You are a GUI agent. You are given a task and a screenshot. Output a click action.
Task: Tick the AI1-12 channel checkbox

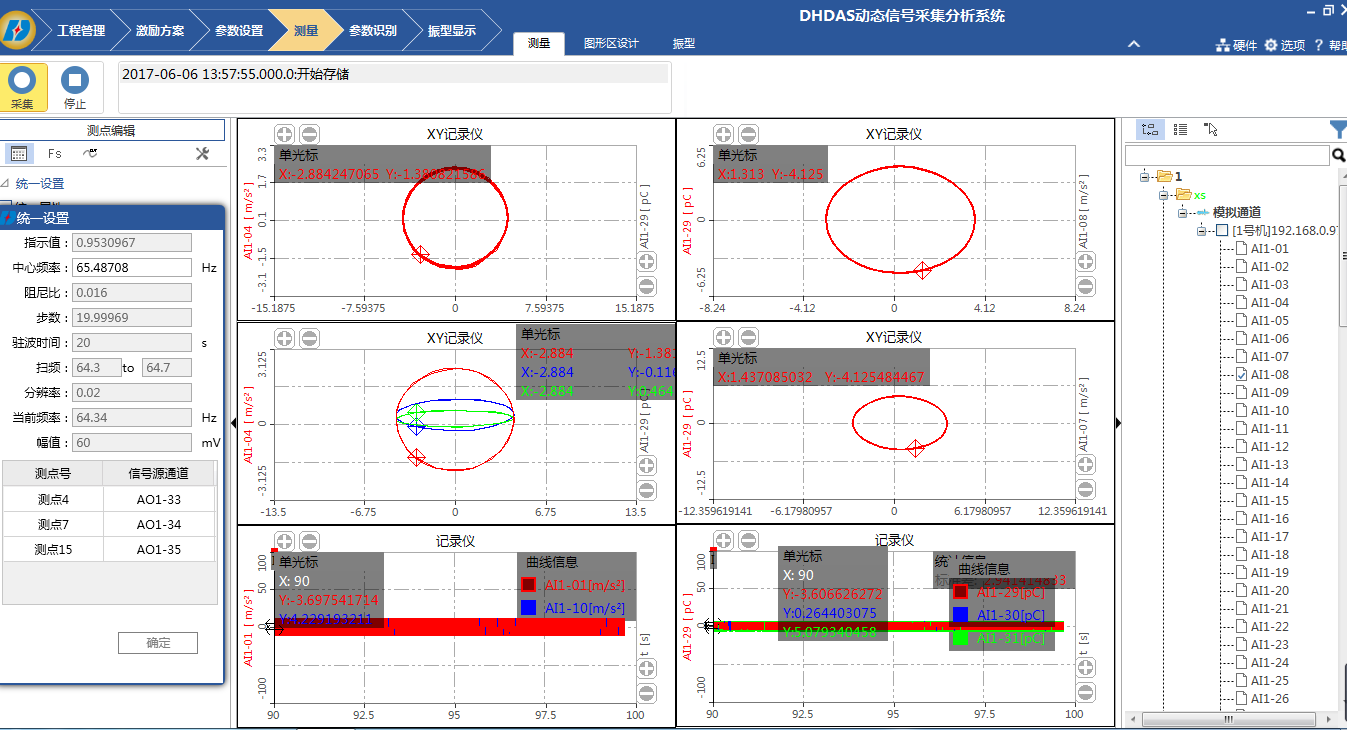click(1241, 446)
